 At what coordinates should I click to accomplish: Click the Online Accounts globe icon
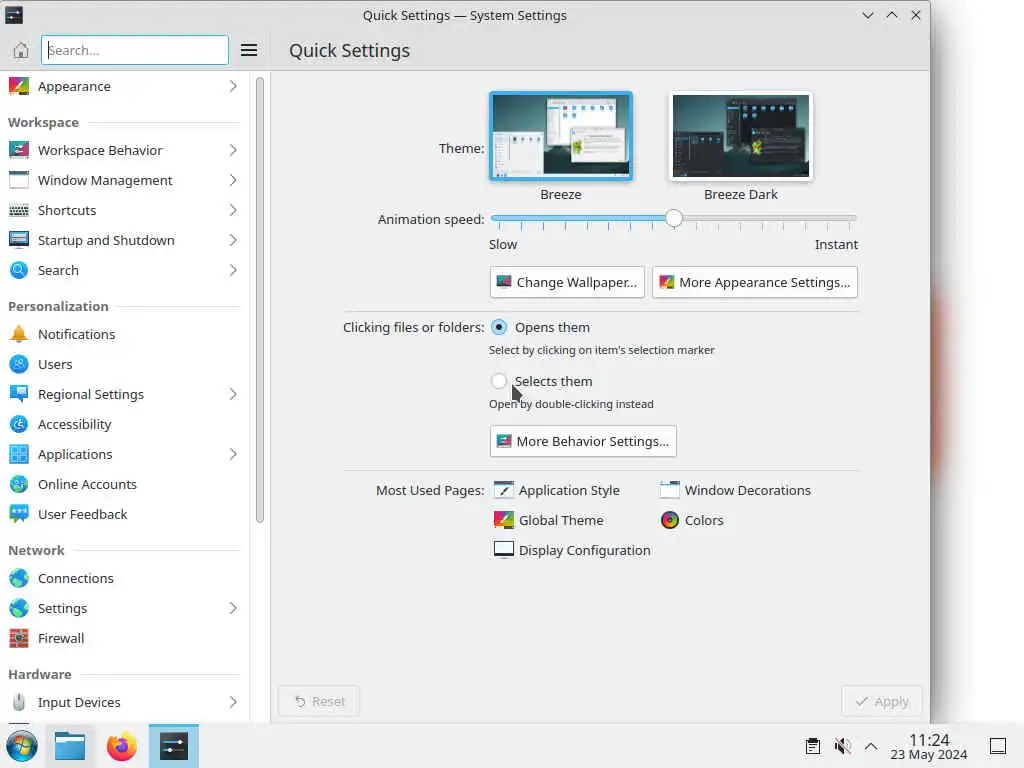click(x=19, y=485)
